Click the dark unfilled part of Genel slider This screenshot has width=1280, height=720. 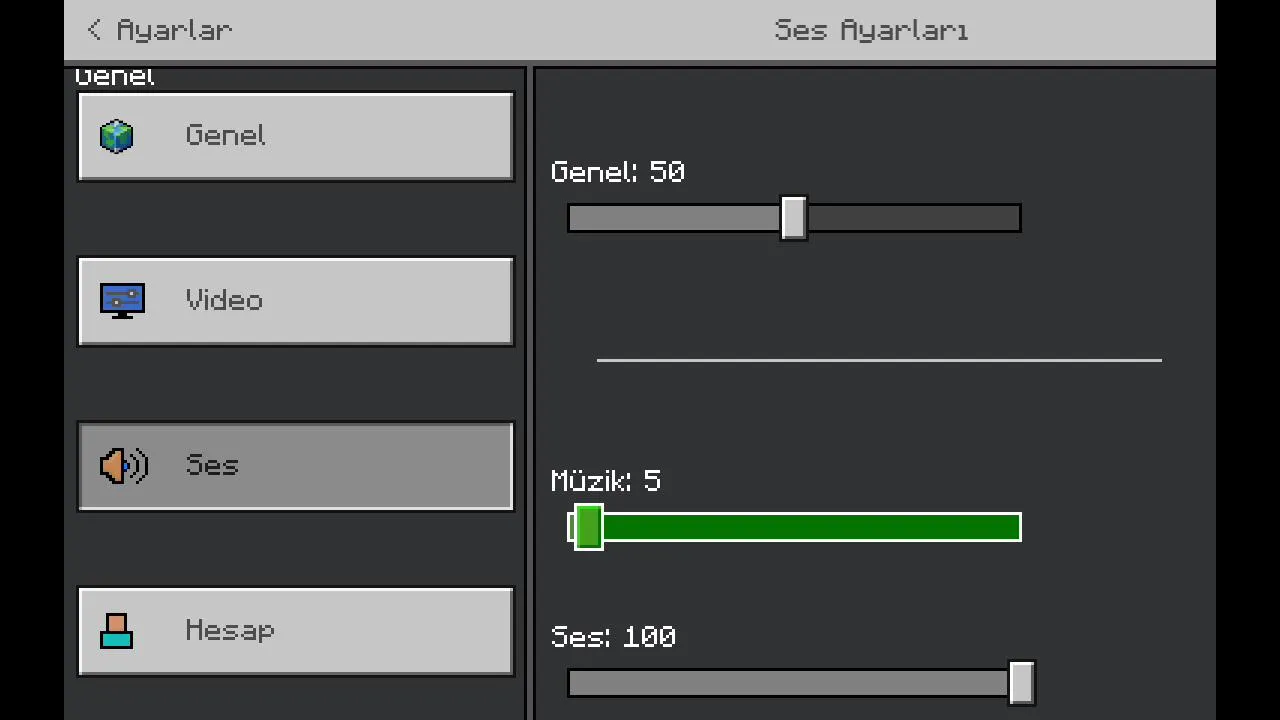pos(912,218)
